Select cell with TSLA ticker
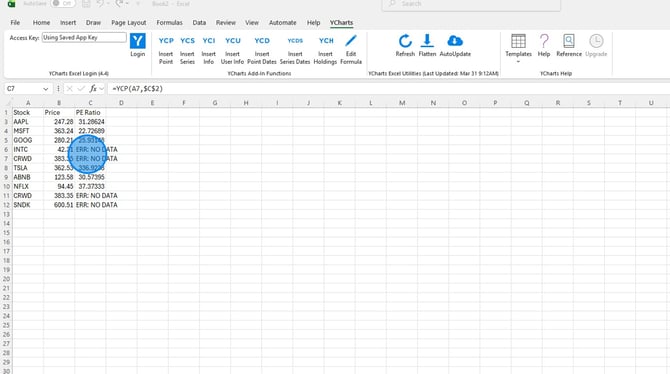This screenshot has height=374, width=670. (28, 168)
